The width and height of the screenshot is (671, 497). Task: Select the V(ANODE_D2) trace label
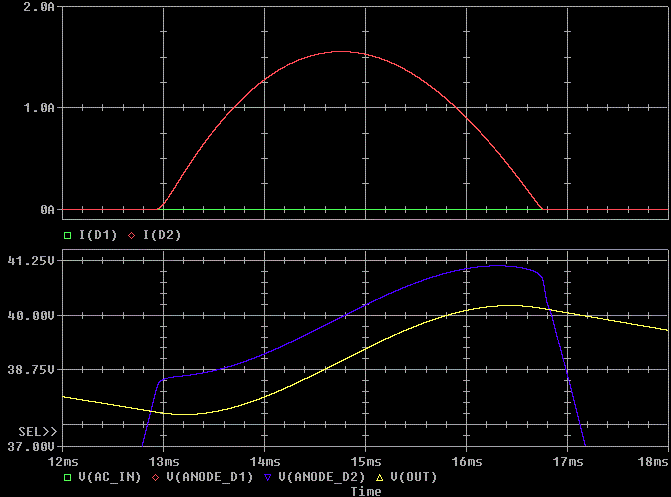coord(321,477)
